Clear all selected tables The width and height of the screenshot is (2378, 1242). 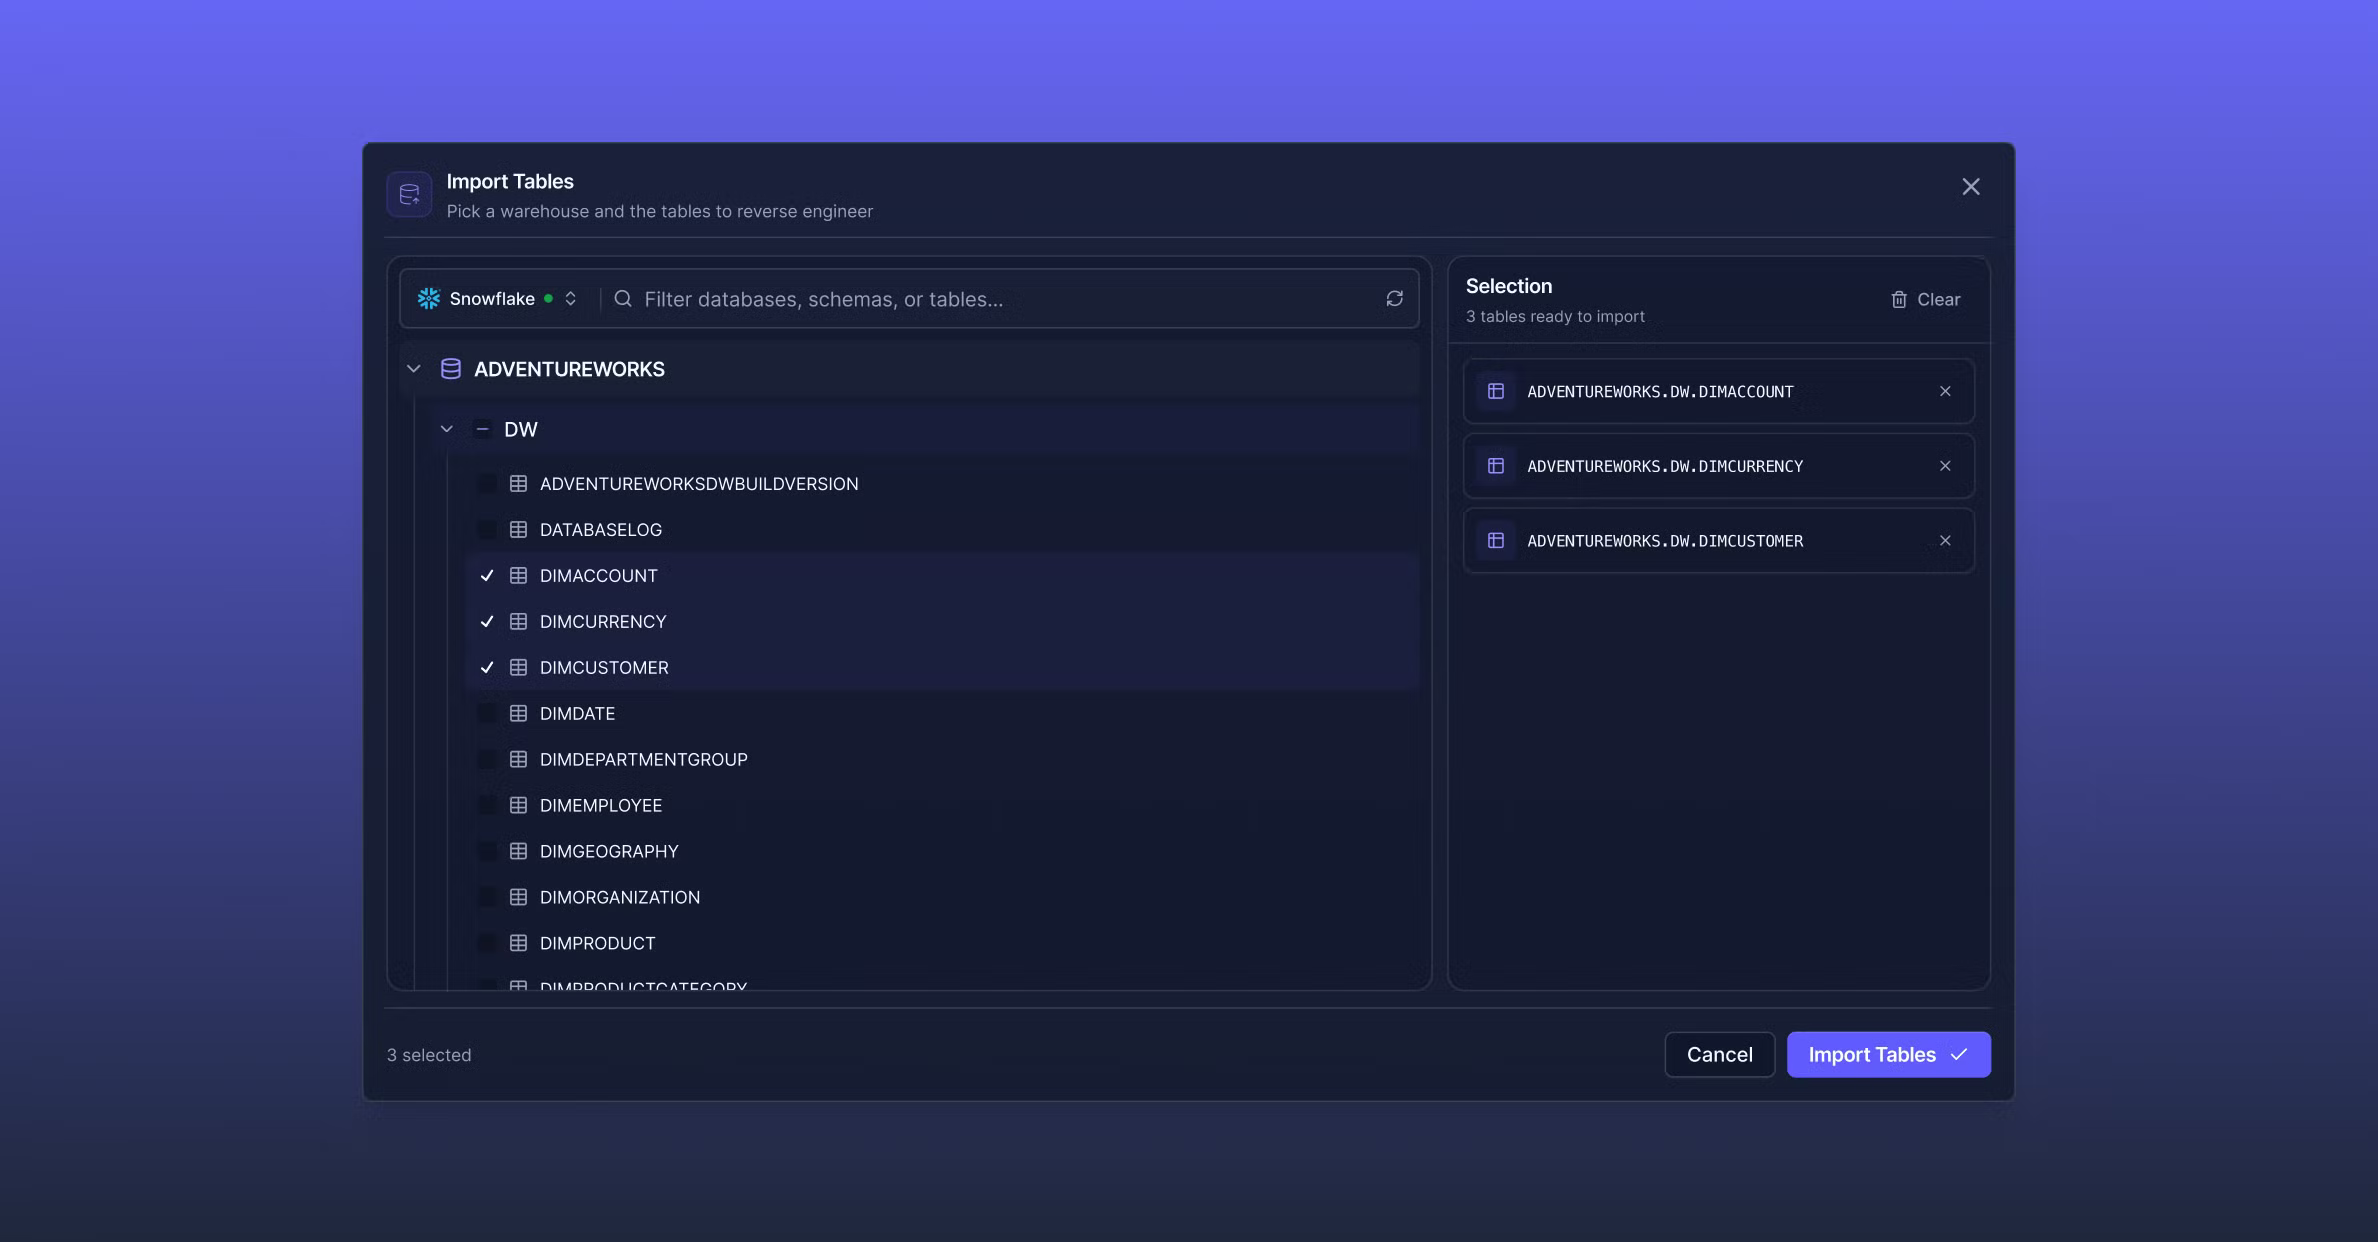coord(1925,300)
